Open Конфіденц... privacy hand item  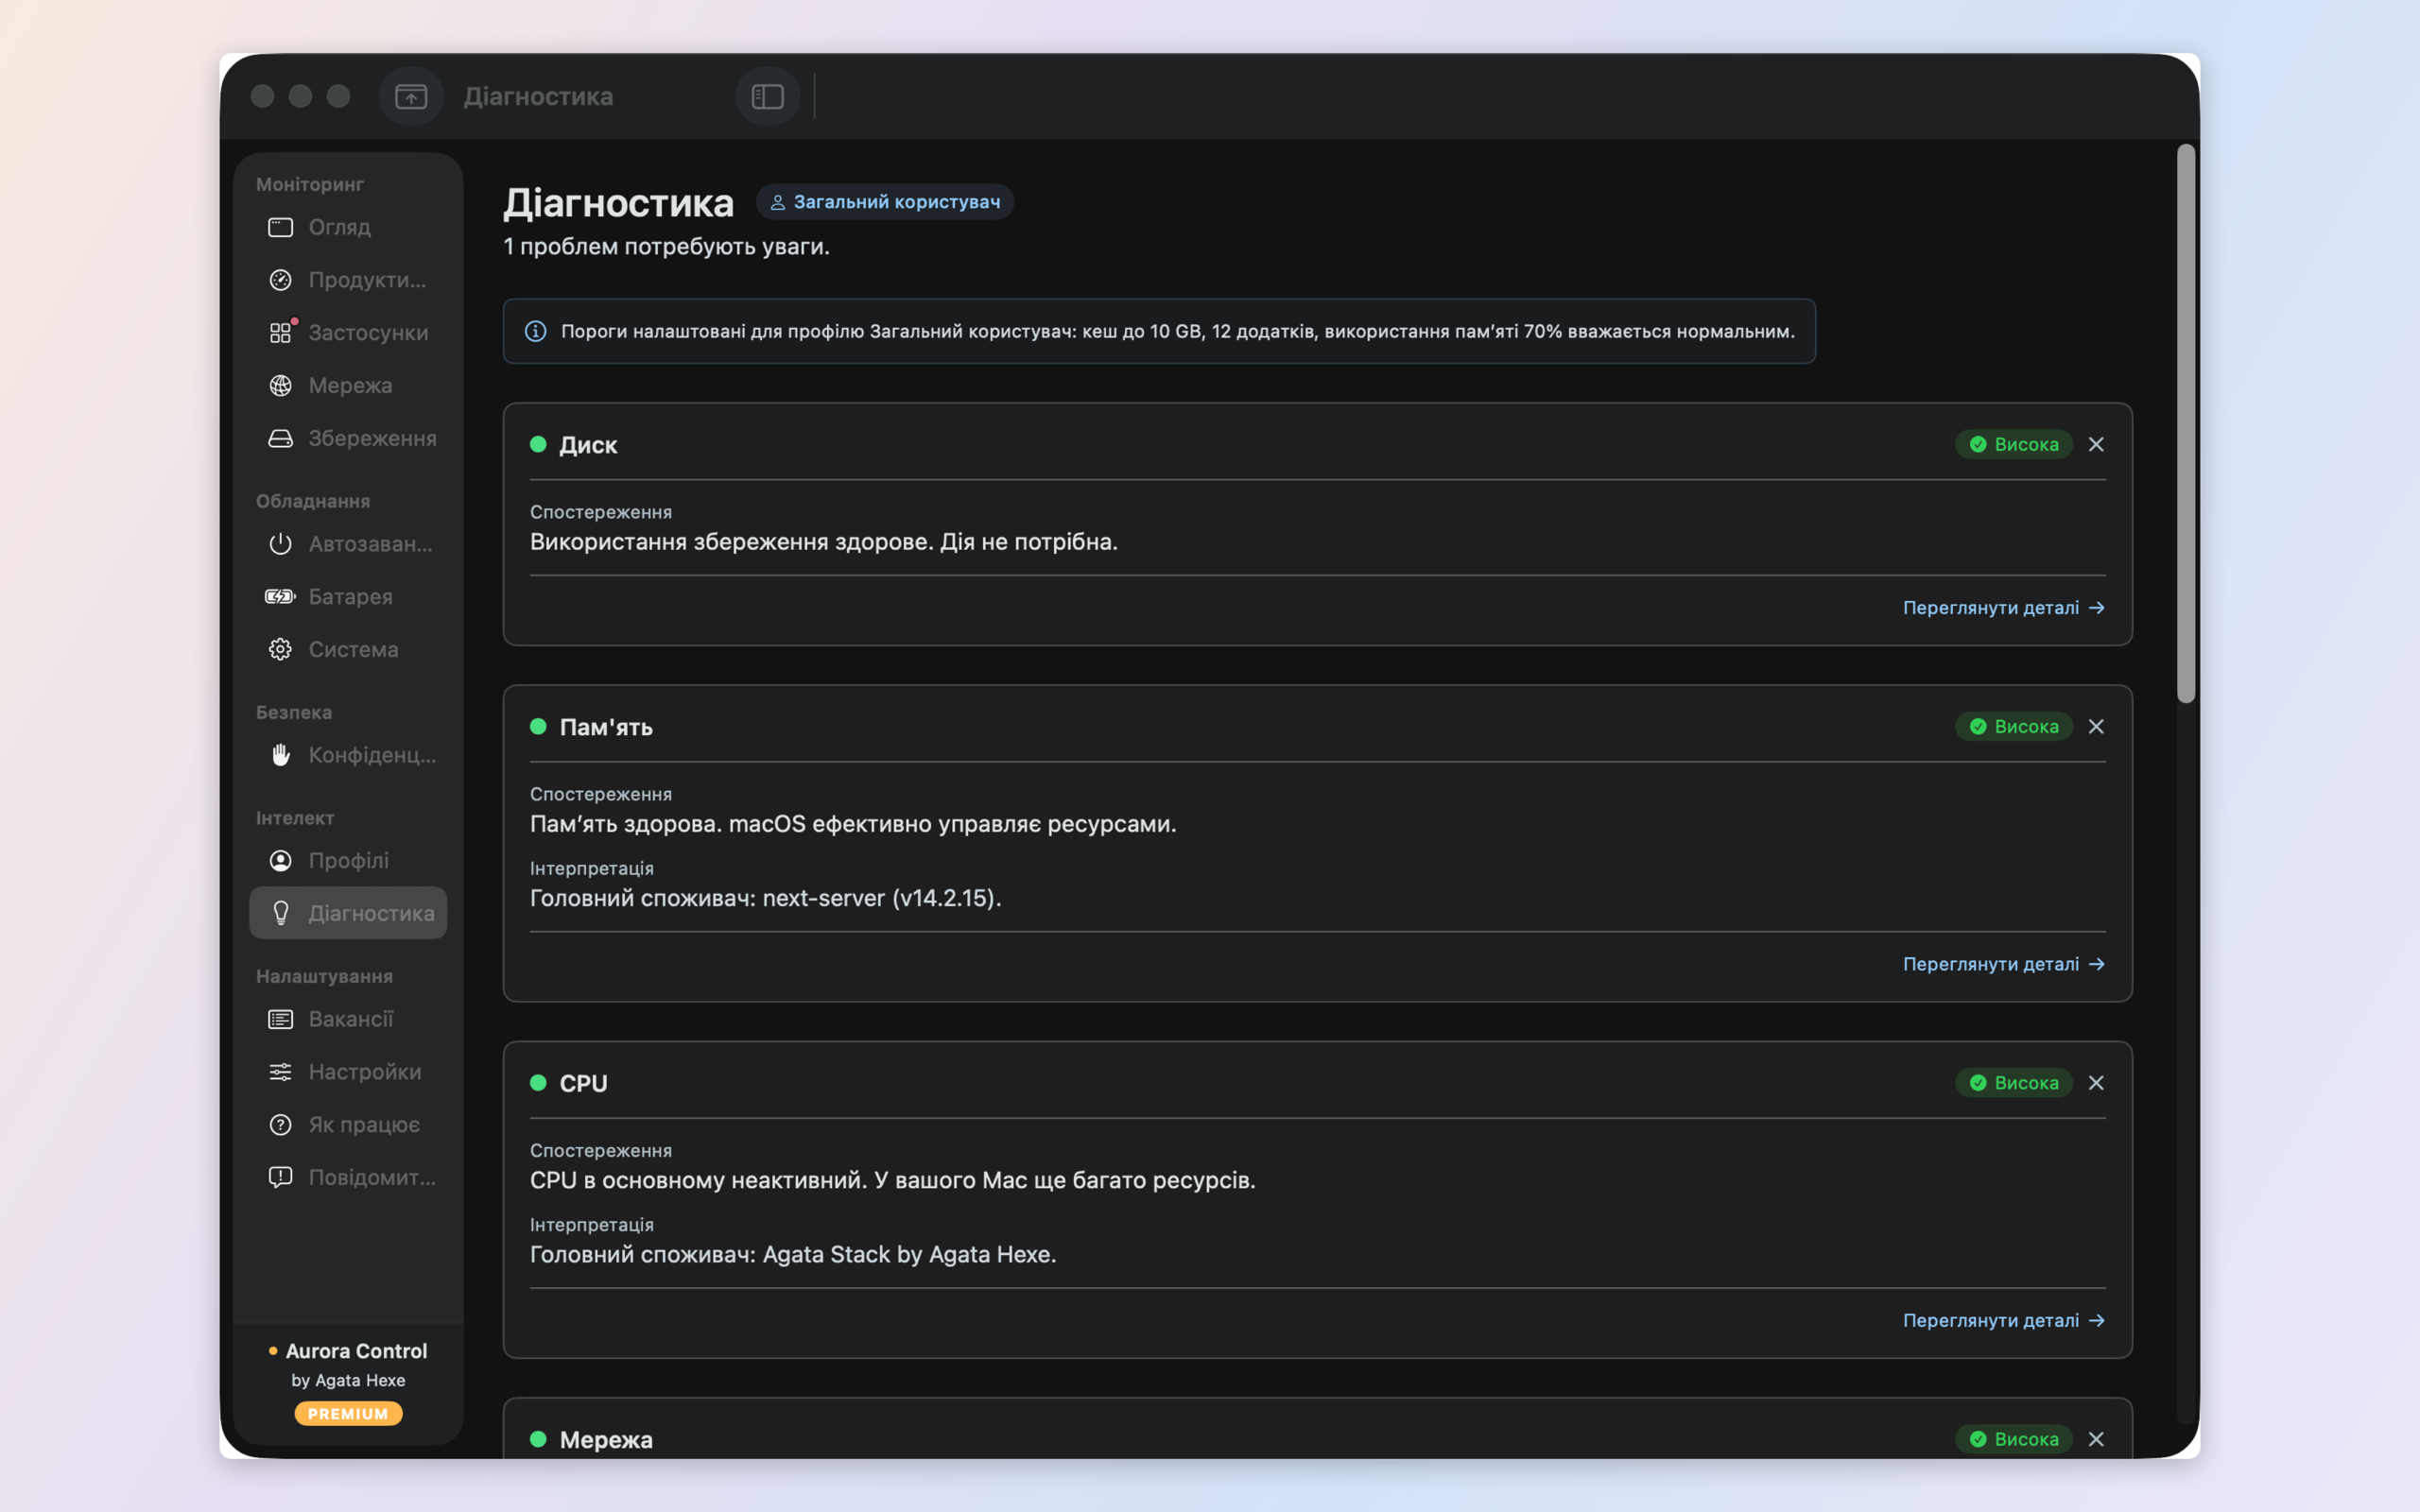pos(348,755)
